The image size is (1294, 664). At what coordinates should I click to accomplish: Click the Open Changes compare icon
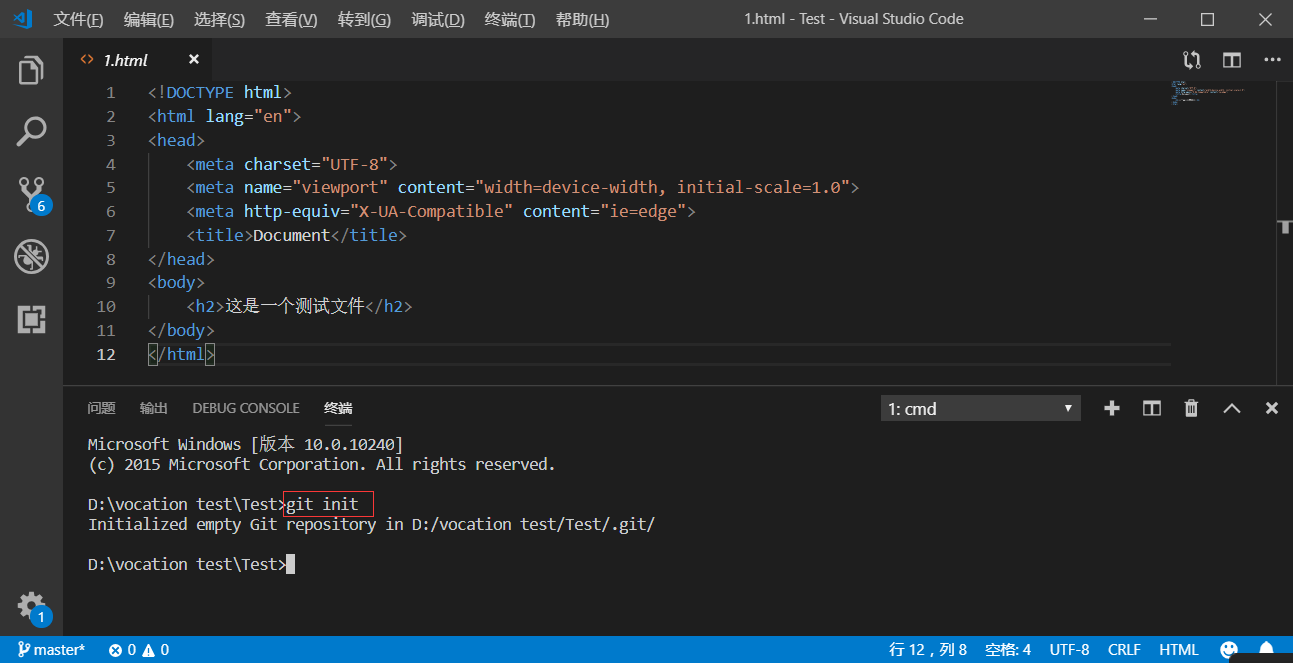[1191, 60]
